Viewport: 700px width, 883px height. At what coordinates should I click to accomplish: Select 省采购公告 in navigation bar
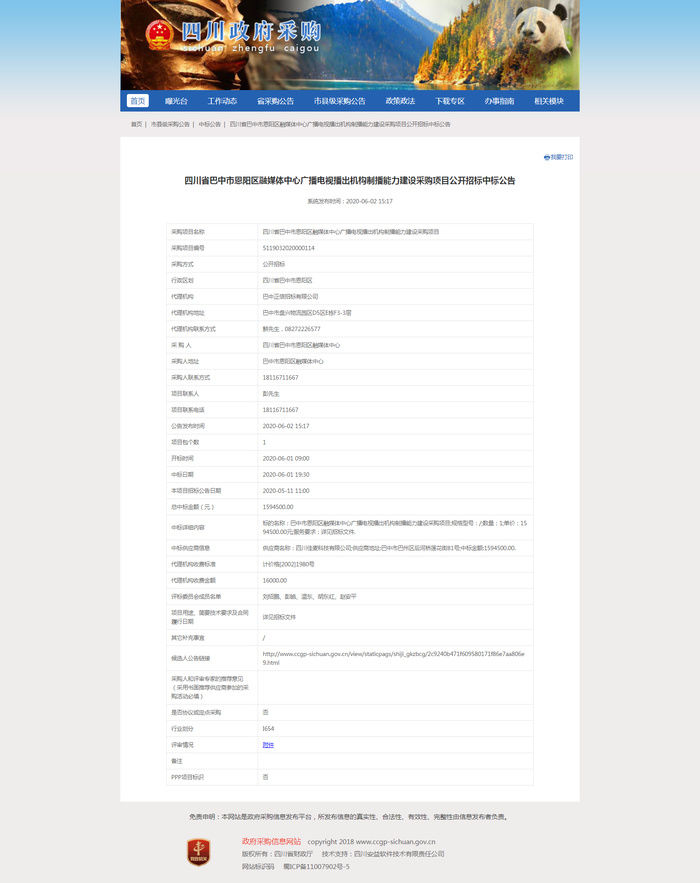(x=275, y=101)
